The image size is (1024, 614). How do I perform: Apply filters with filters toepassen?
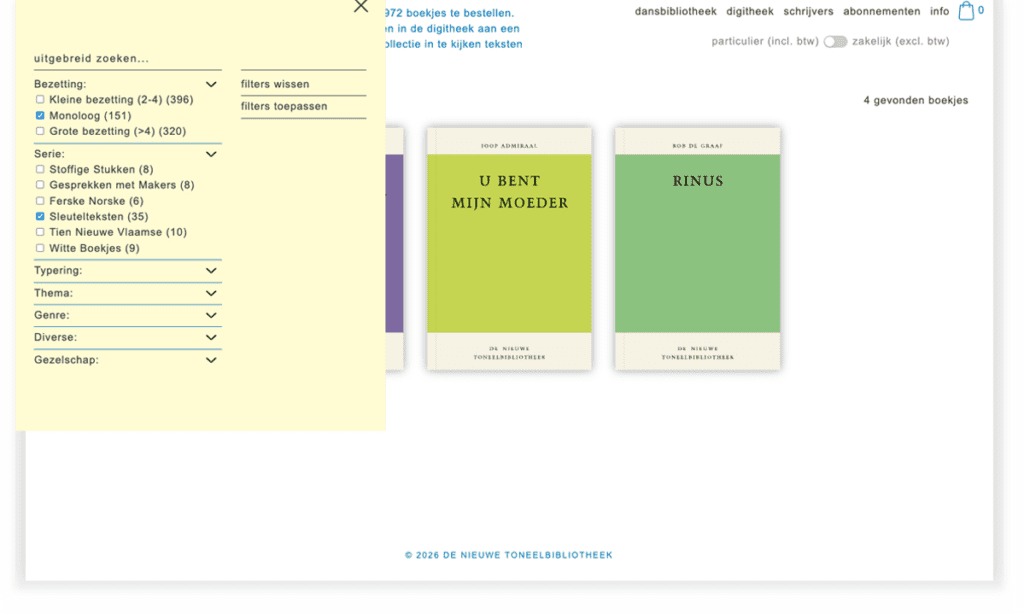click(284, 106)
